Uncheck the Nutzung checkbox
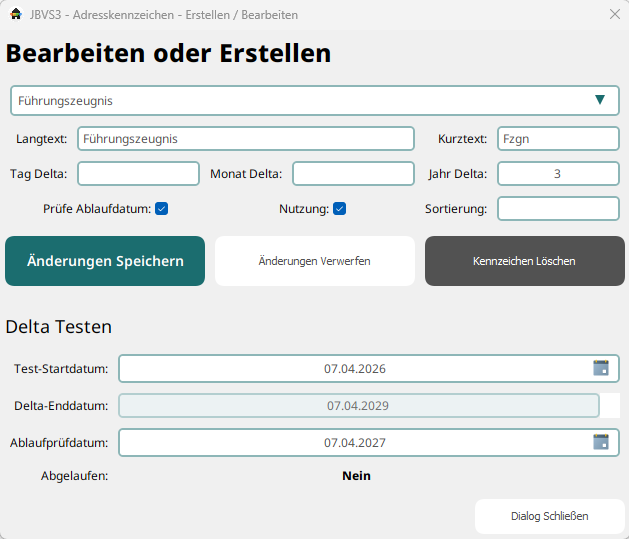Viewport: 629px width, 539px height. pyautogui.click(x=339, y=209)
